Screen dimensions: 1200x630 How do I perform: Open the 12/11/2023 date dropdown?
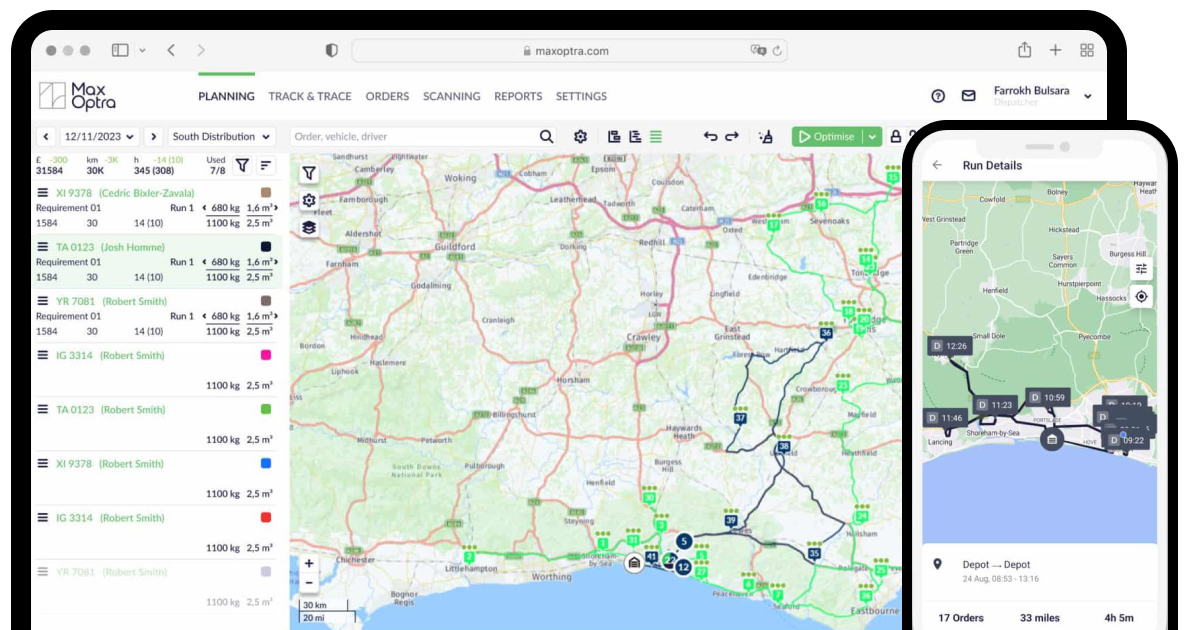pos(99,137)
